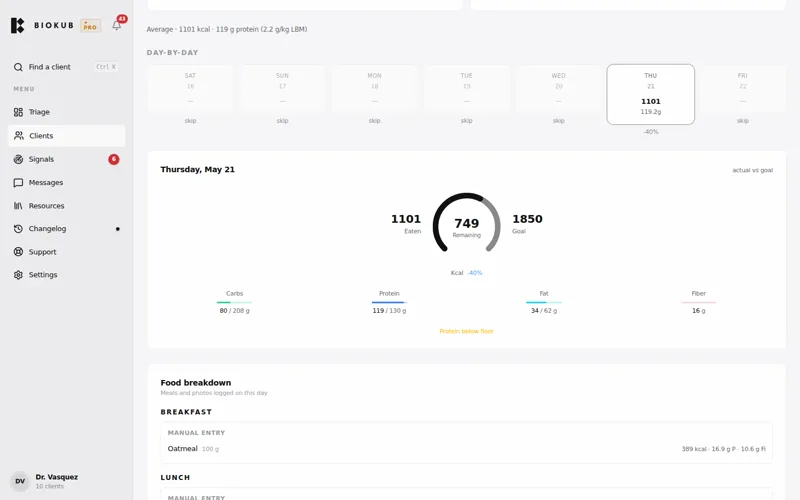Click the Triage grid icon
This screenshot has height=500, width=800.
click(18, 112)
